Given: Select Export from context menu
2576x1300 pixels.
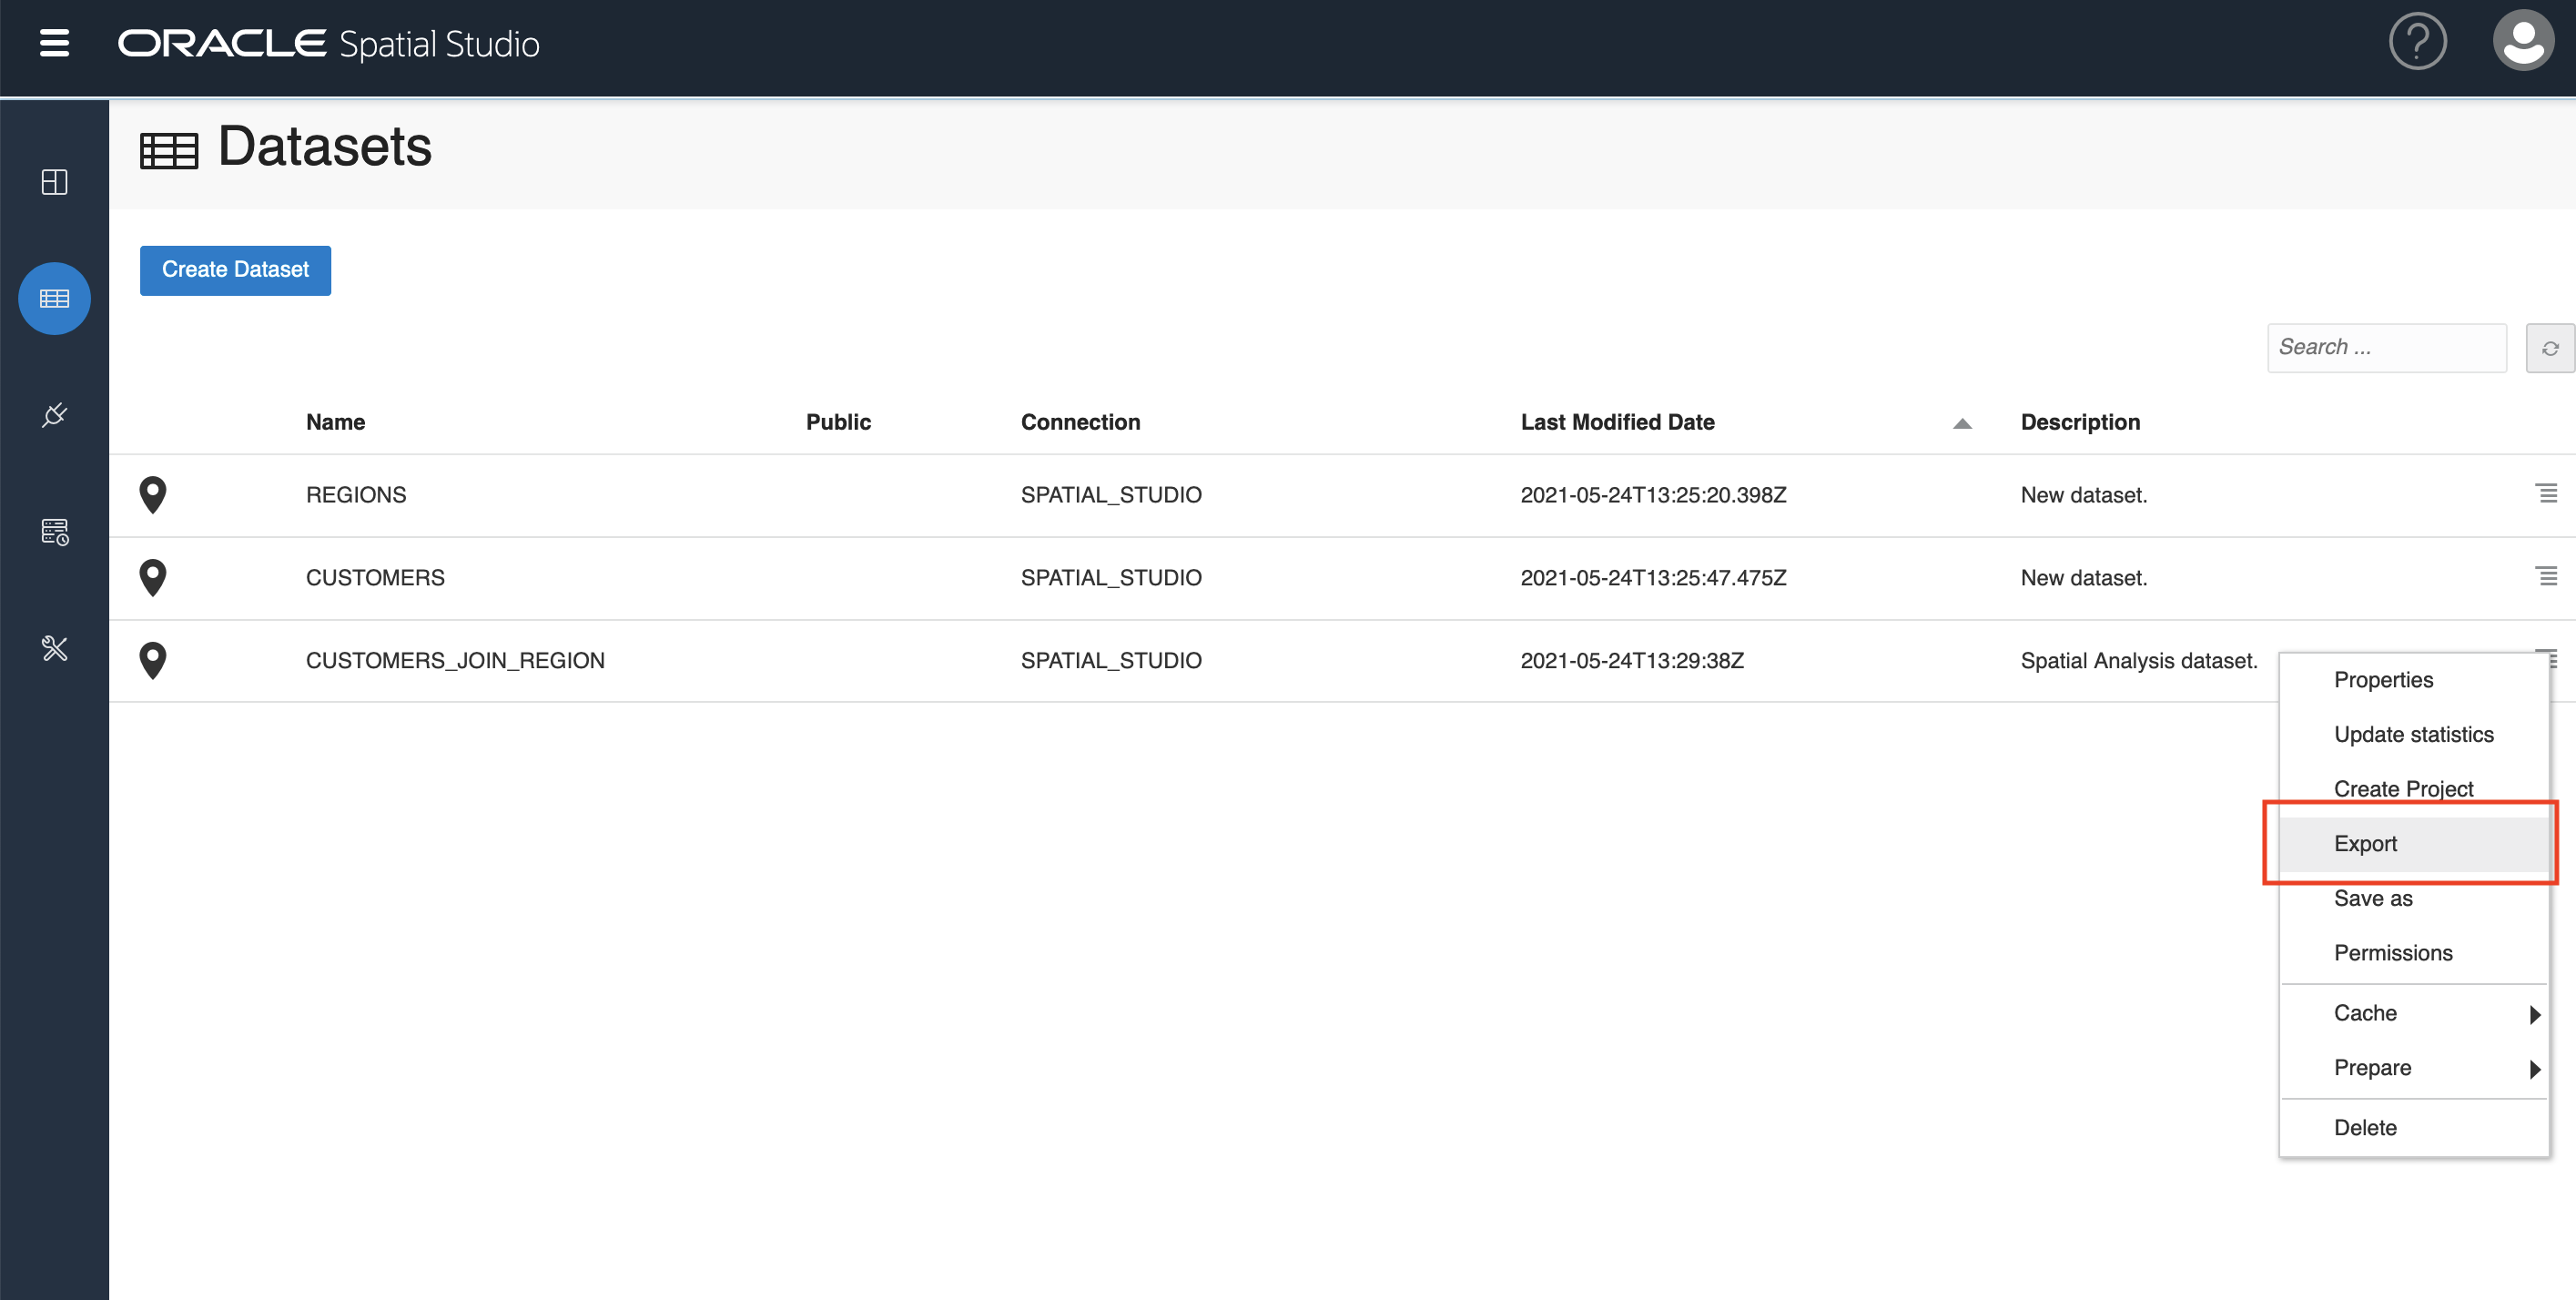Looking at the screenshot, I should pyautogui.click(x=2365, y=844).
